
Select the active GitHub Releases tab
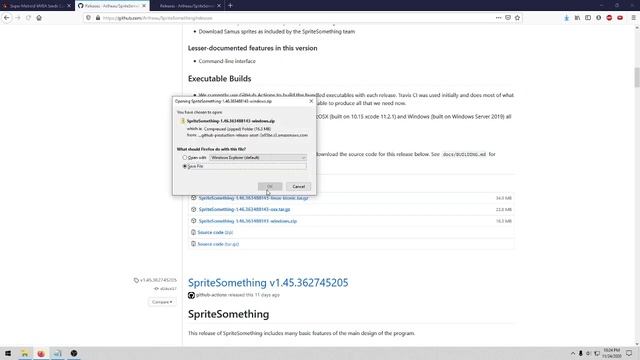tap(111, 6)
